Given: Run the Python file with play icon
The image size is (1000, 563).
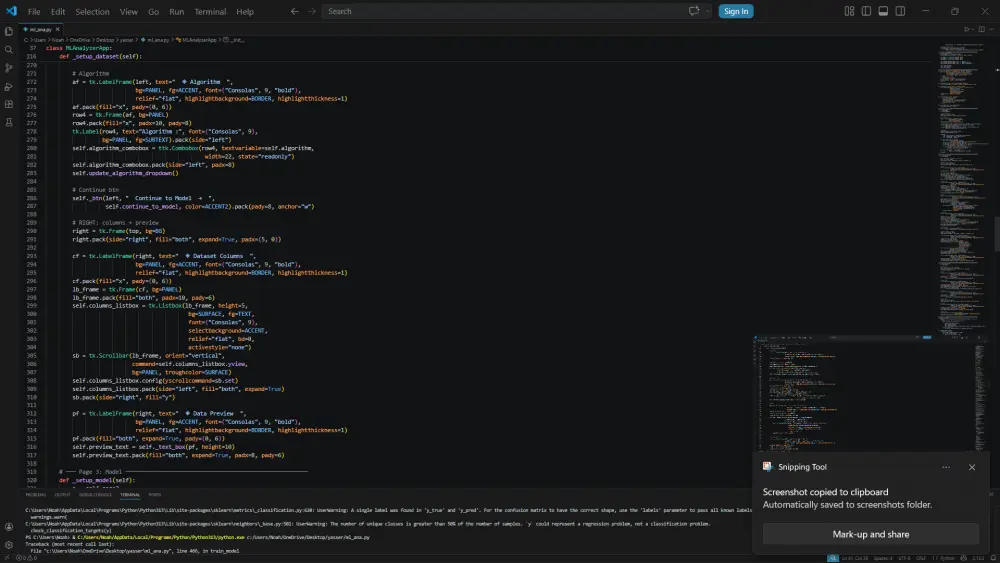Looking at the screenshot, I should [967, 29].
